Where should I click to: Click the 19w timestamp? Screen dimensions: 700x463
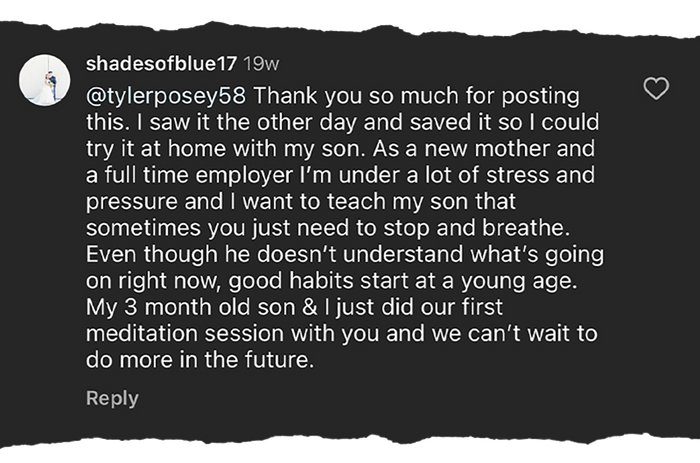click(x=262, y=64)
